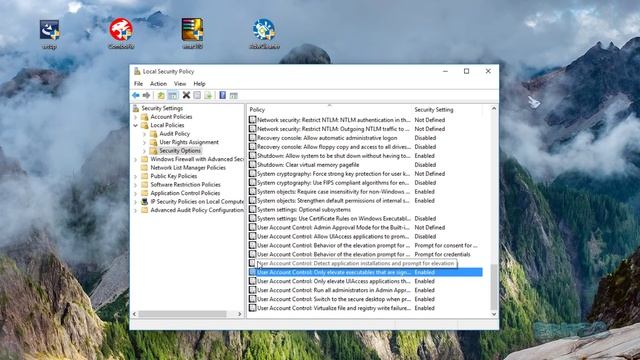Expand the Public Key Policies node
The height and width of the screenshot is (360, 640).
point(136,176)
